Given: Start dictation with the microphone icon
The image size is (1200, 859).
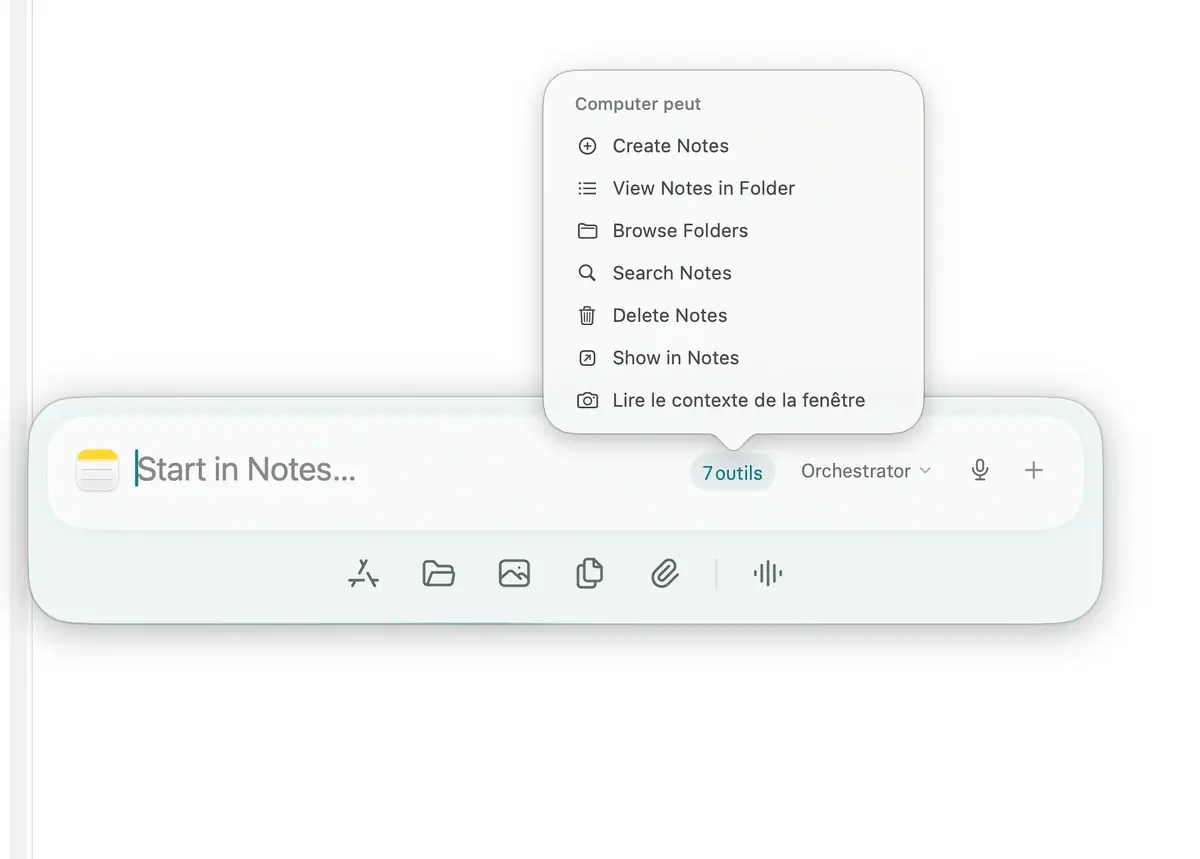Looking at the screenshot, I should (x=980, y=470).
